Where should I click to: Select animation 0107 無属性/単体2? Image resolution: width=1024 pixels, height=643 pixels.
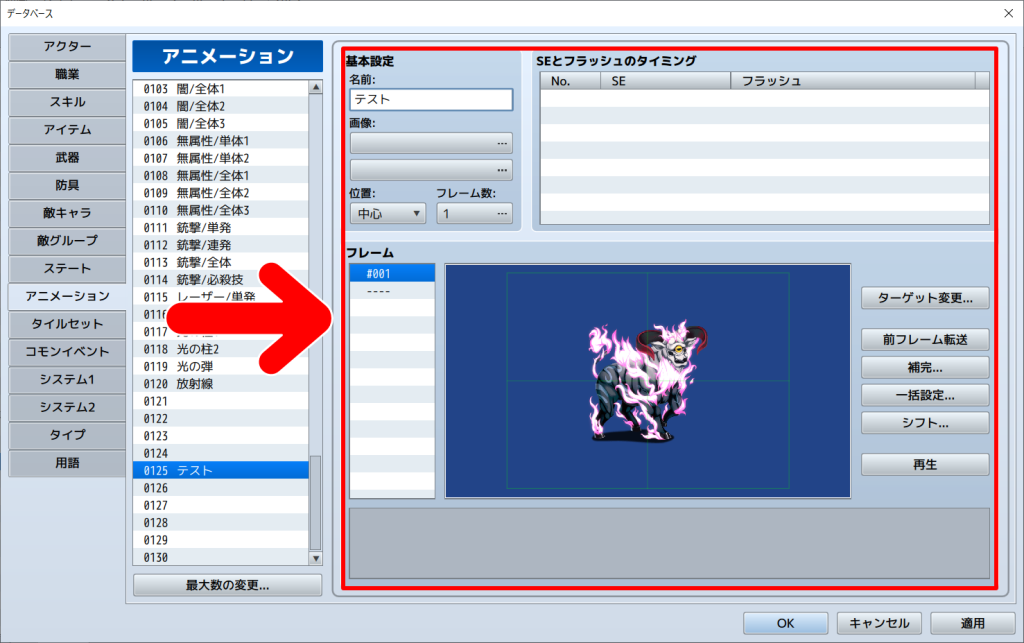click(221, 158)
